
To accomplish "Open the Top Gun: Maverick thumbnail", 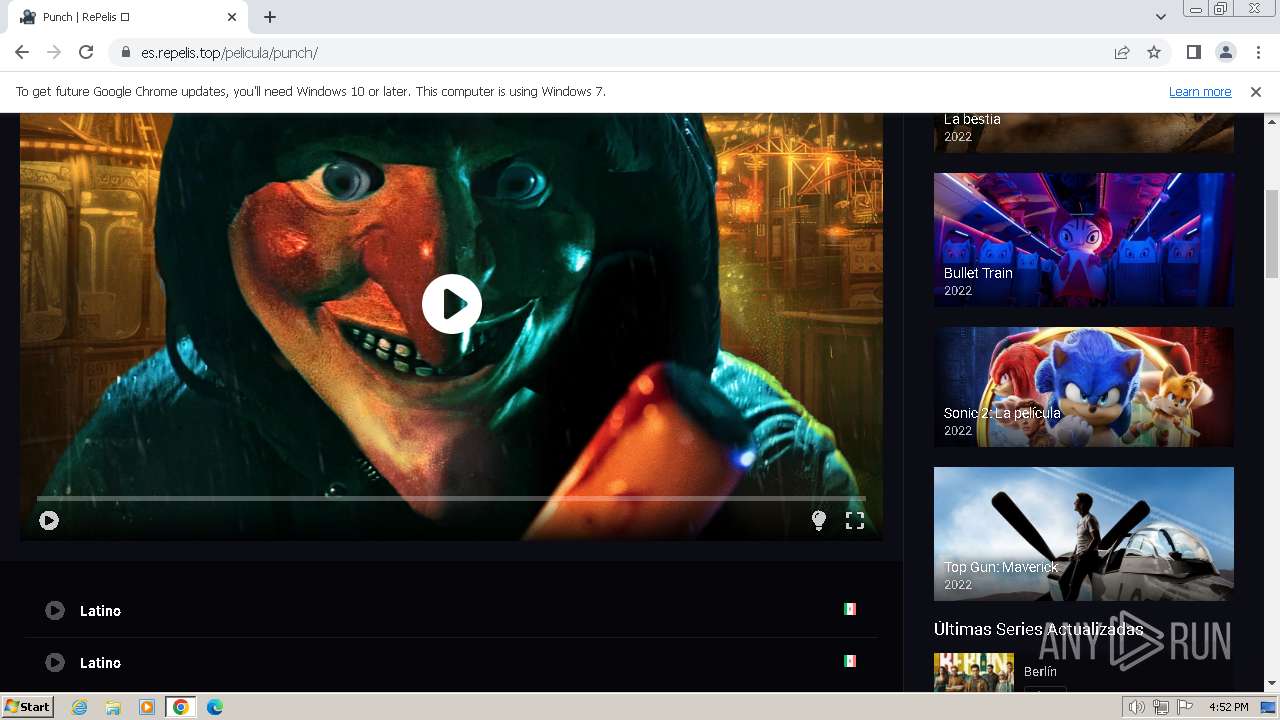I will 1084,534.
